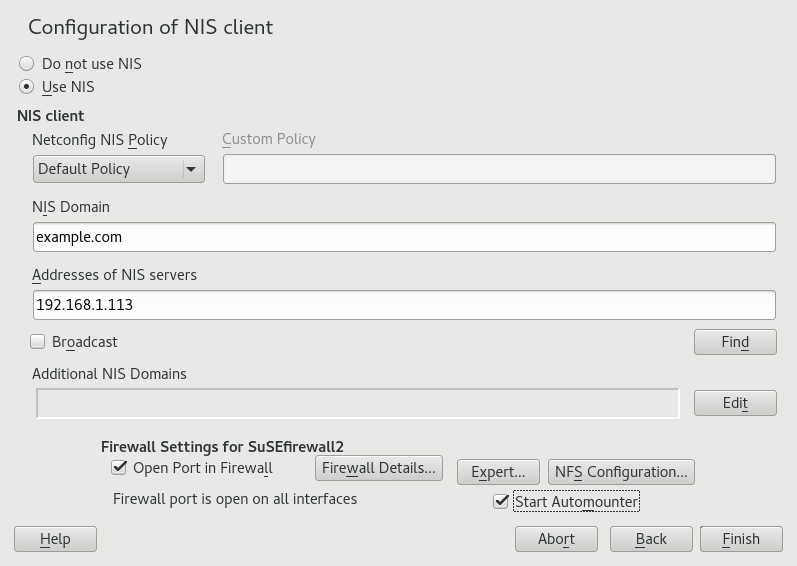The image size is (797, 566).
Task: Click the Expert button
Action: click(x=498, y=472)
